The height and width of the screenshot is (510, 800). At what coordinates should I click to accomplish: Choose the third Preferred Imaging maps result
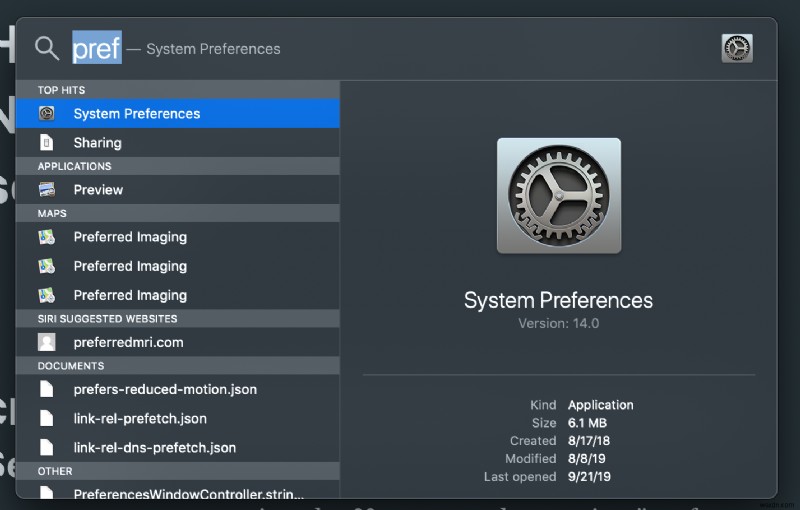click(130, 295)
